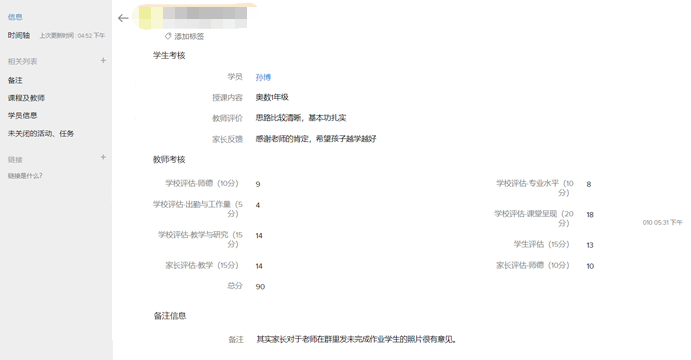Click the 备注信息 section heading
Image resolution: width=691 pixels, height=360 pixels.
(x=170, y=316)
